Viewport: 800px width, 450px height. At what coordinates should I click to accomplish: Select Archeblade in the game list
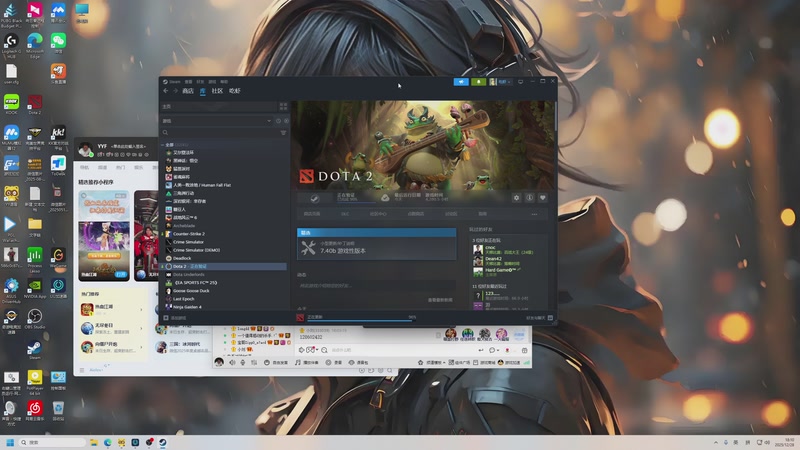(184, 226)
